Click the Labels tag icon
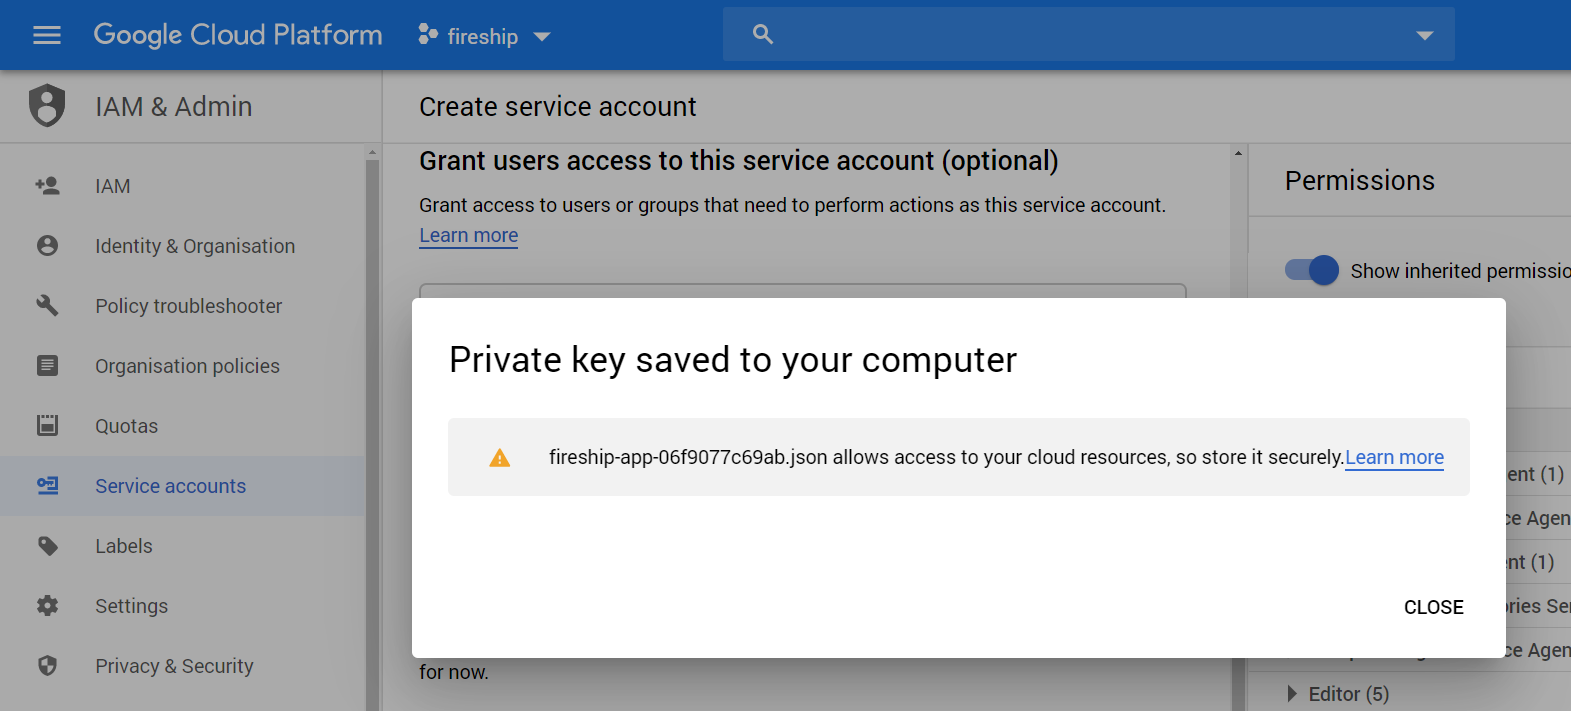This screenshot has height=711, width=1571. 47,546
